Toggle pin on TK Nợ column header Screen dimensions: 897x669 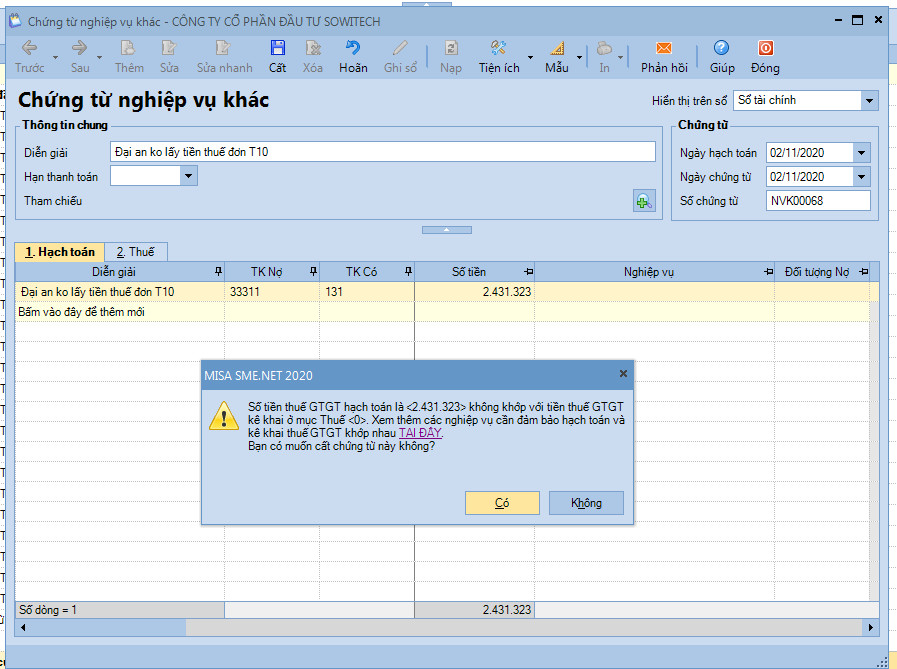pyautogui.click(x=314, y=272)
